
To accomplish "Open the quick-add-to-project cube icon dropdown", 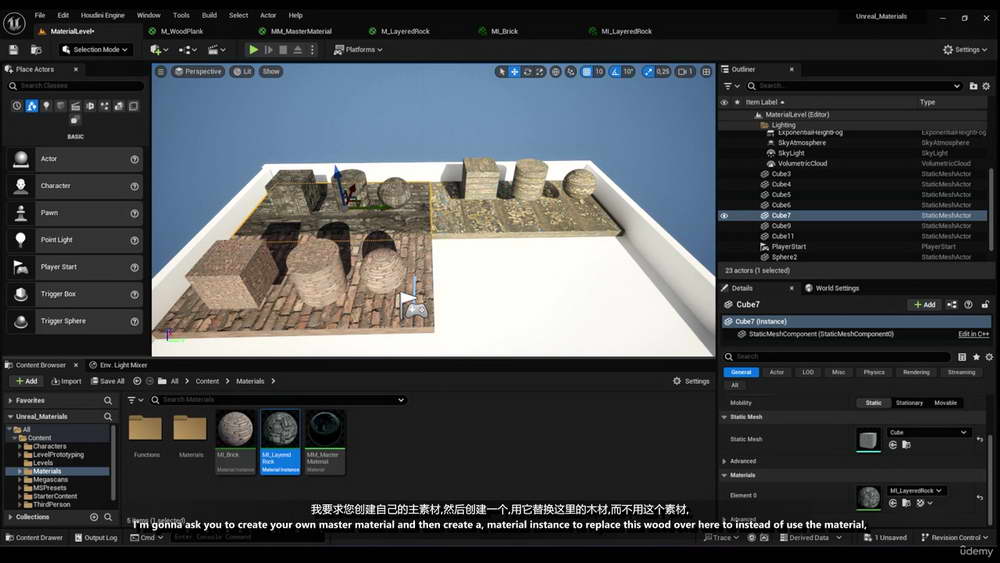I will tap(159, 50).
